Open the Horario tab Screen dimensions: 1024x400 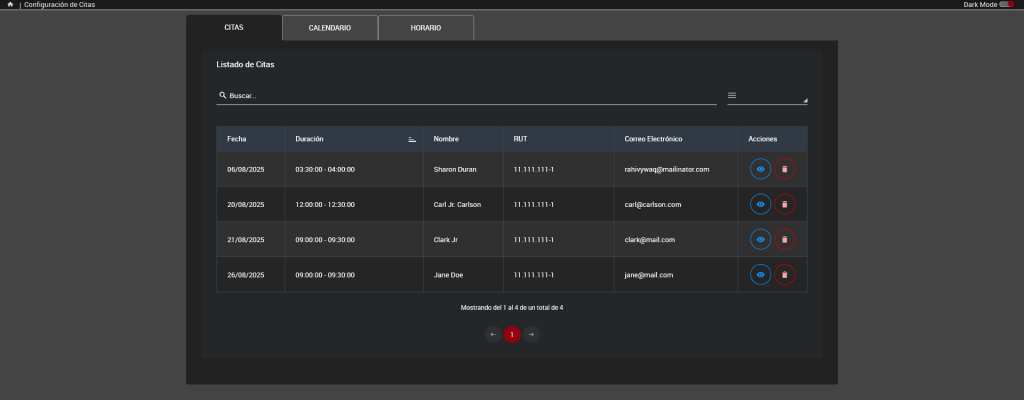tap(425, 28)
